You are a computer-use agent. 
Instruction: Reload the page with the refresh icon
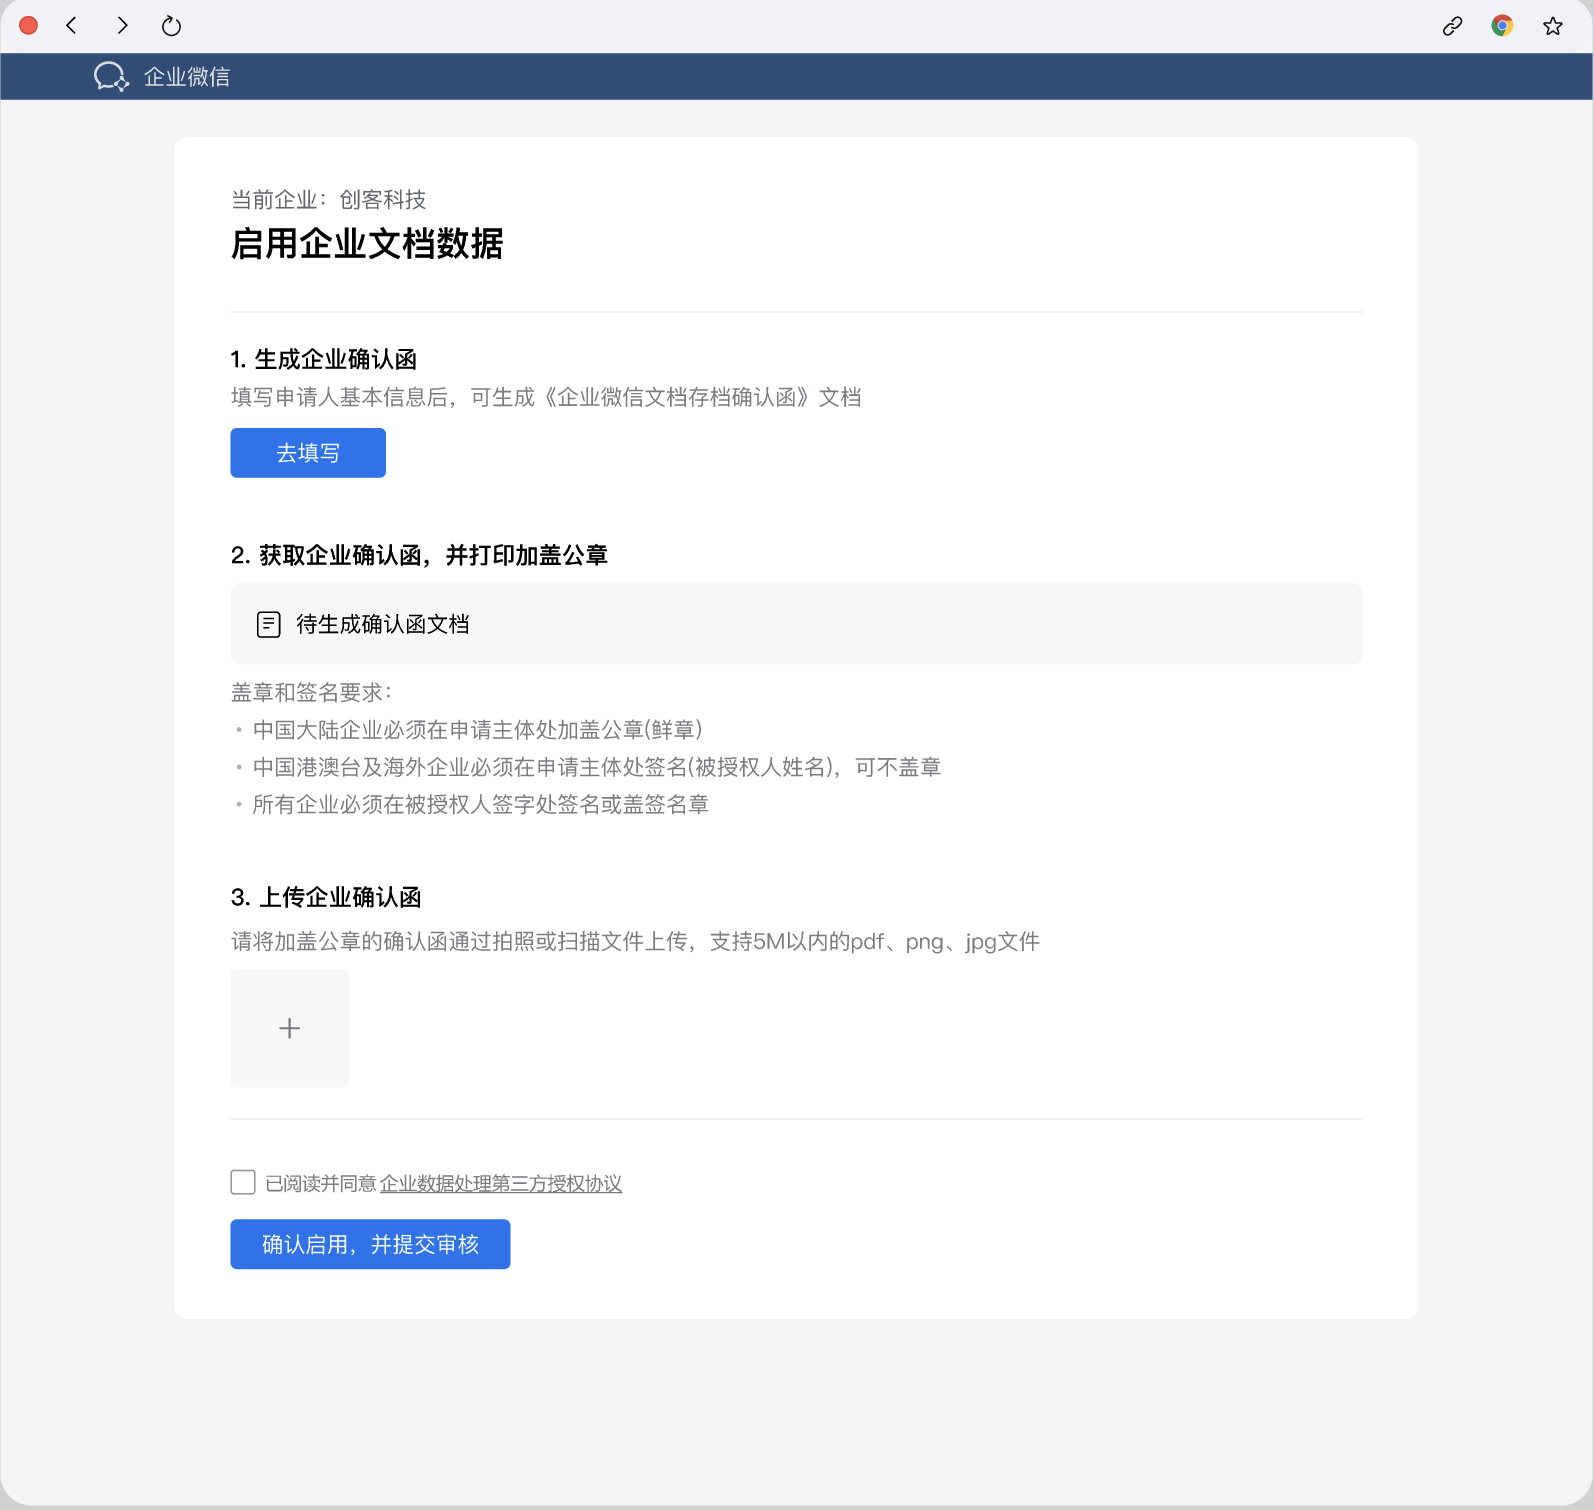tap(172, 26)
